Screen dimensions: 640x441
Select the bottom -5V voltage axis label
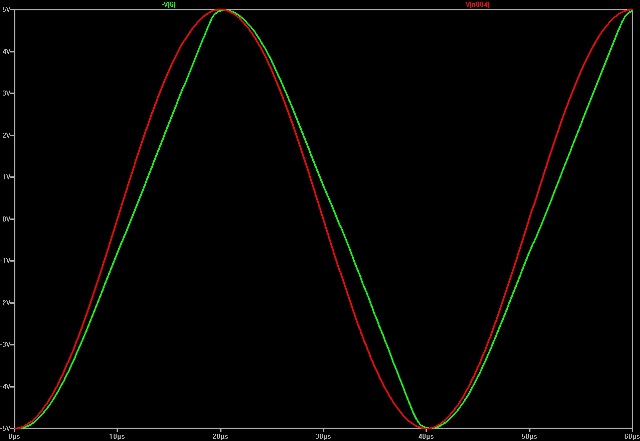[x=6, y=427]
